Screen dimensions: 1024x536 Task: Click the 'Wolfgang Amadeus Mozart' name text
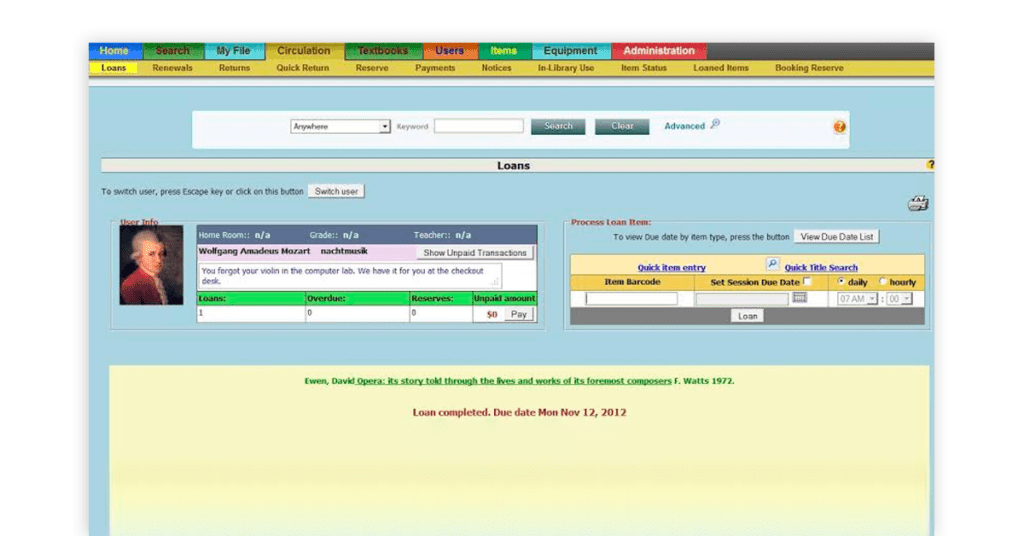(x=255, y=251)
